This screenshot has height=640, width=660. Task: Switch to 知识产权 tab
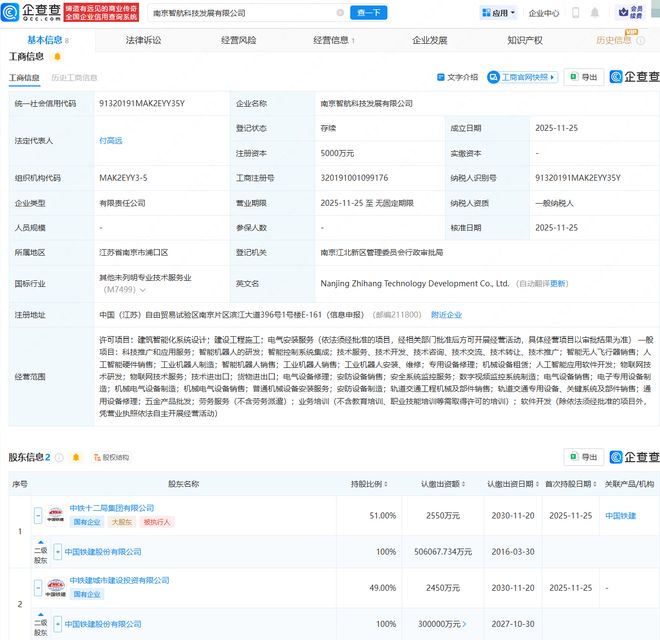click(525, 40)
